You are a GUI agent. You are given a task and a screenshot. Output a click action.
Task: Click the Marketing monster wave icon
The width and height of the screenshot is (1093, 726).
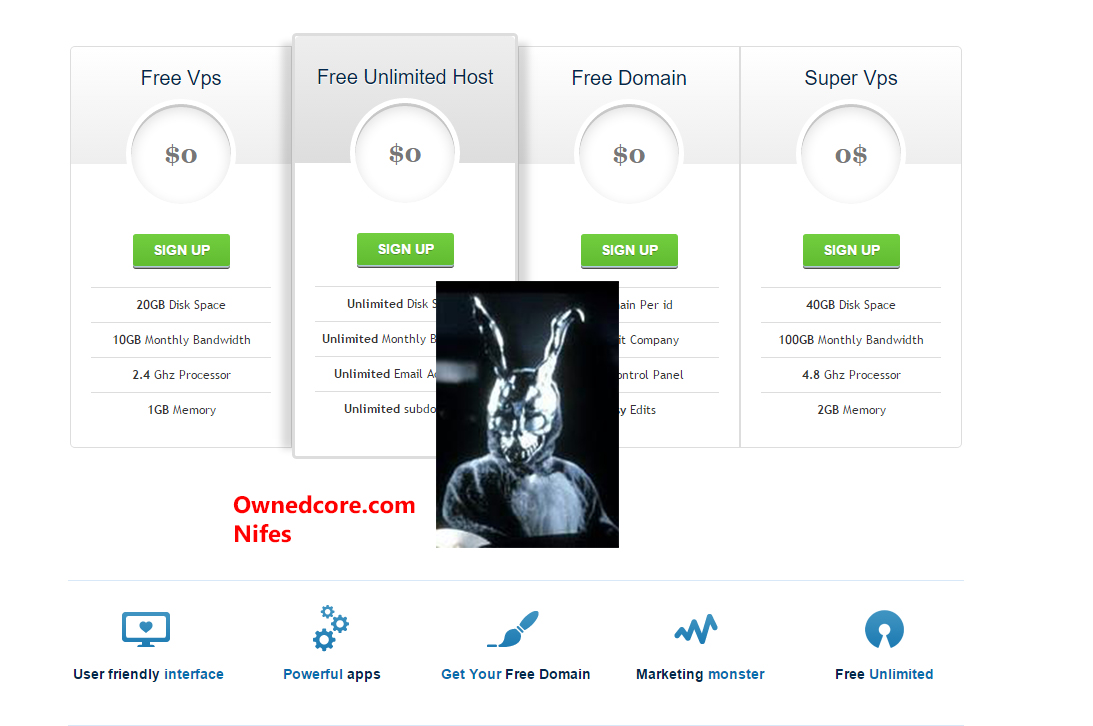[x=696, y=629]
